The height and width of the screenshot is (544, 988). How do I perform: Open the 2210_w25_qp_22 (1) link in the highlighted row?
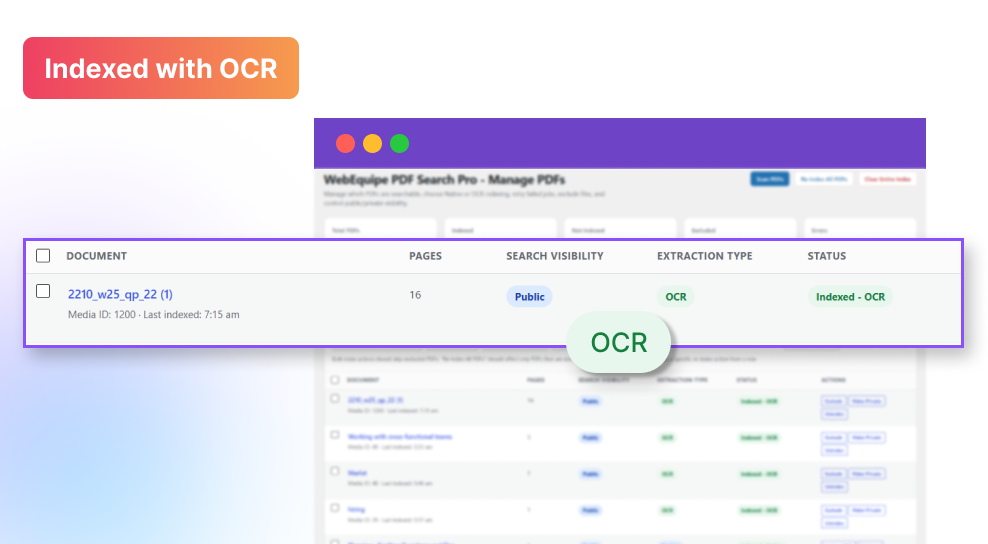120,294
